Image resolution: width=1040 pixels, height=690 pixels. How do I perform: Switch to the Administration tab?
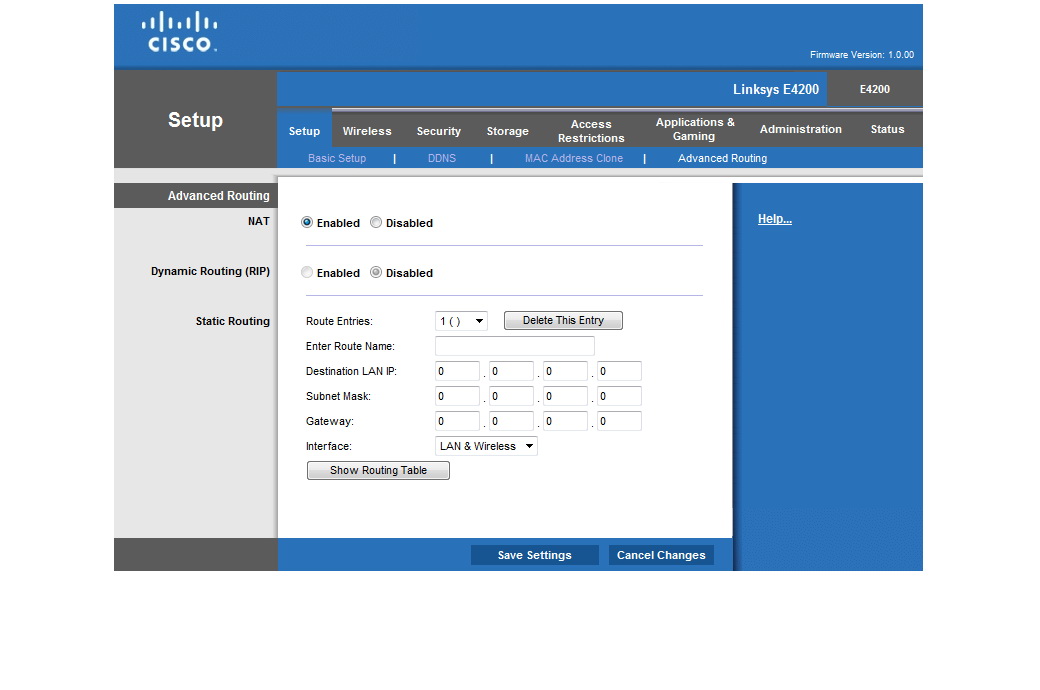[x=800, y=129]
